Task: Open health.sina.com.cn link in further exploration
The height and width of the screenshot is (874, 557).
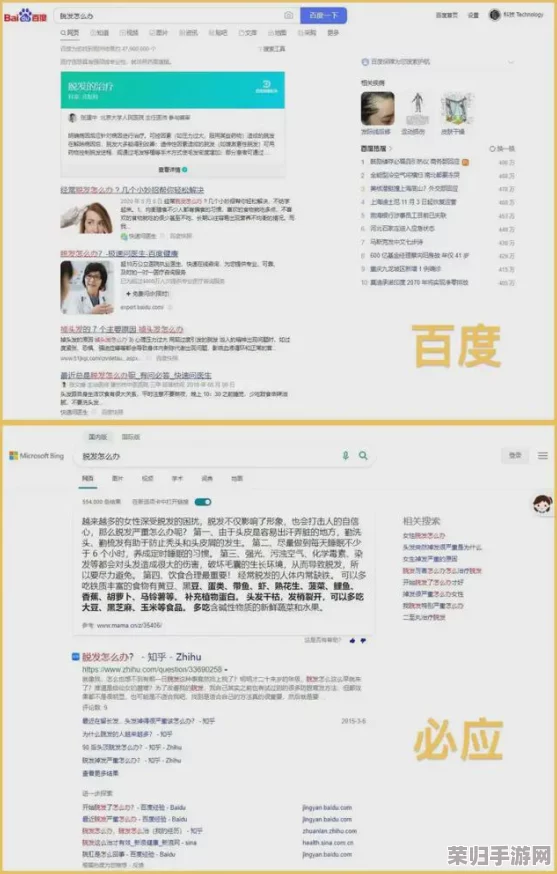Action: point(327,842)
